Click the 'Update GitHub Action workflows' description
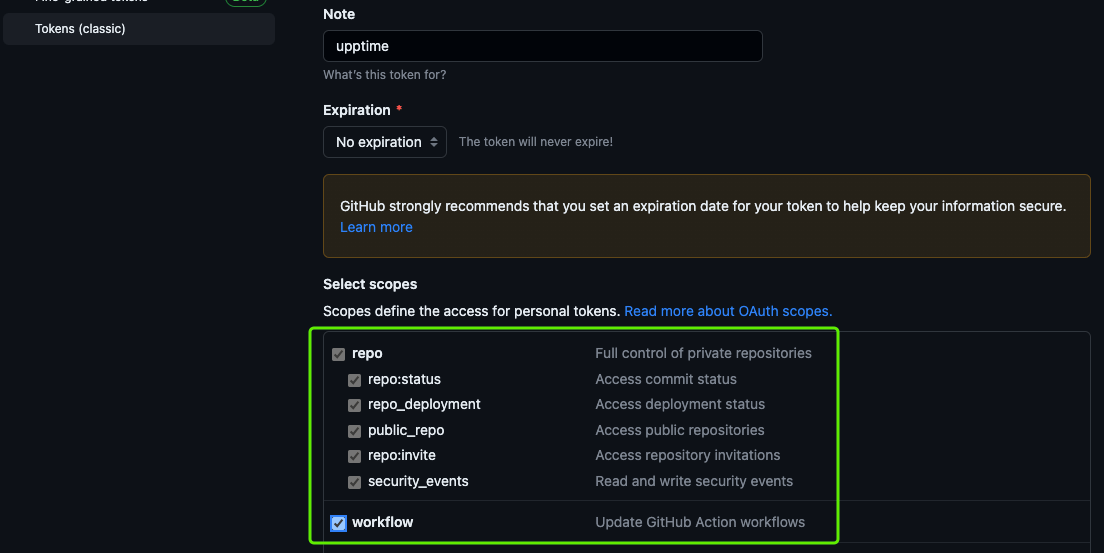Image resolution: width=1104 pixels, height=553 pixels. (x=700, y=522)
